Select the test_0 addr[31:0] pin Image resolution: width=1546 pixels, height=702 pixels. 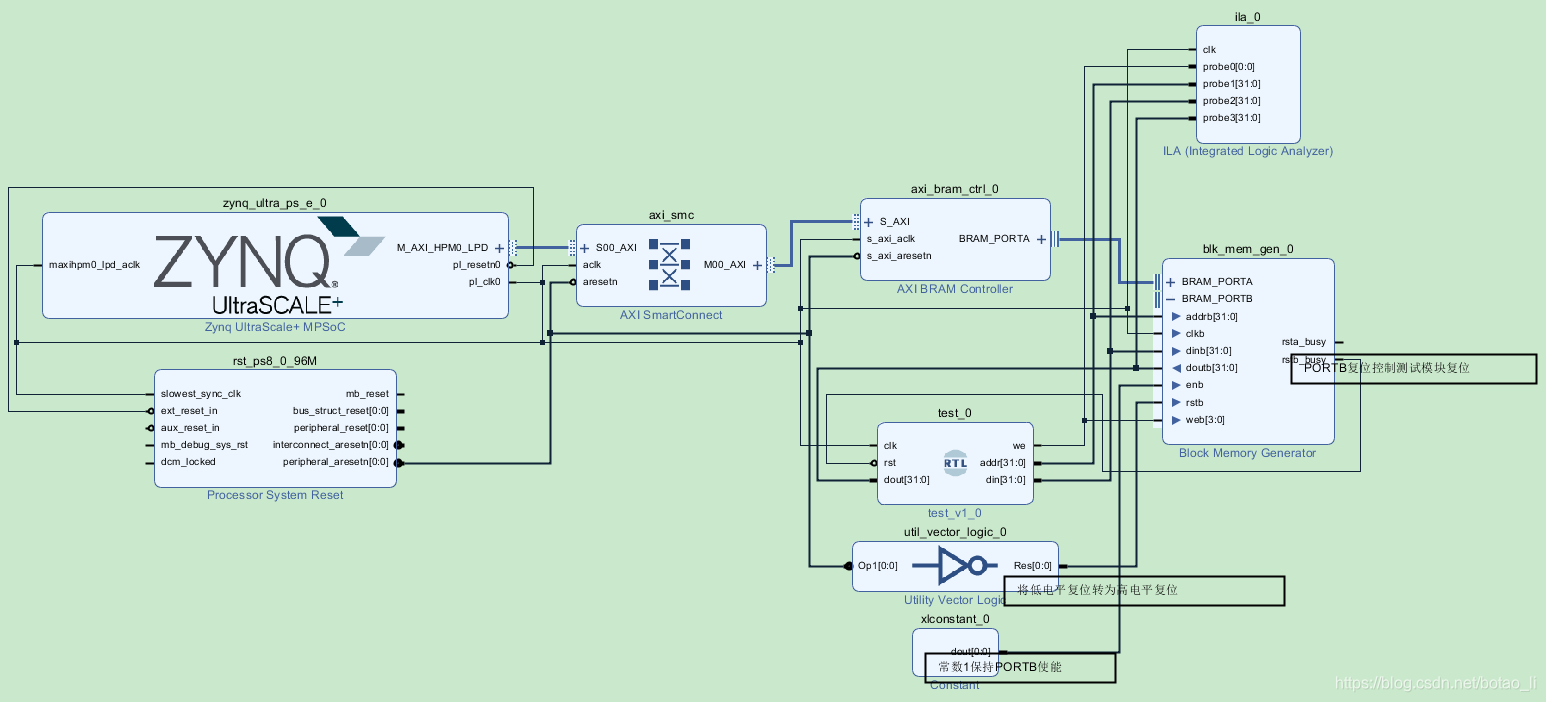coord(1004,462)
